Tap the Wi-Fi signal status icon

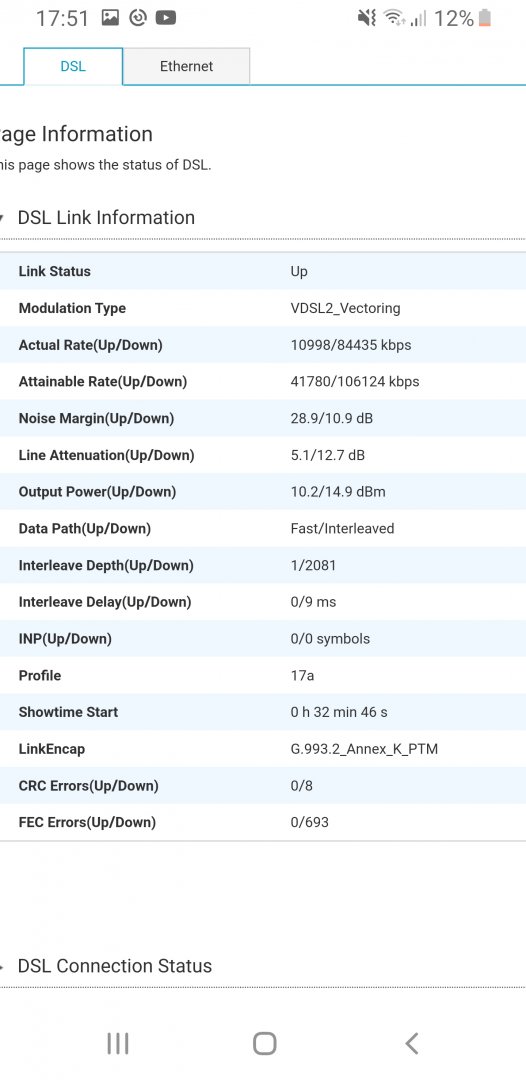pos(394,18)
